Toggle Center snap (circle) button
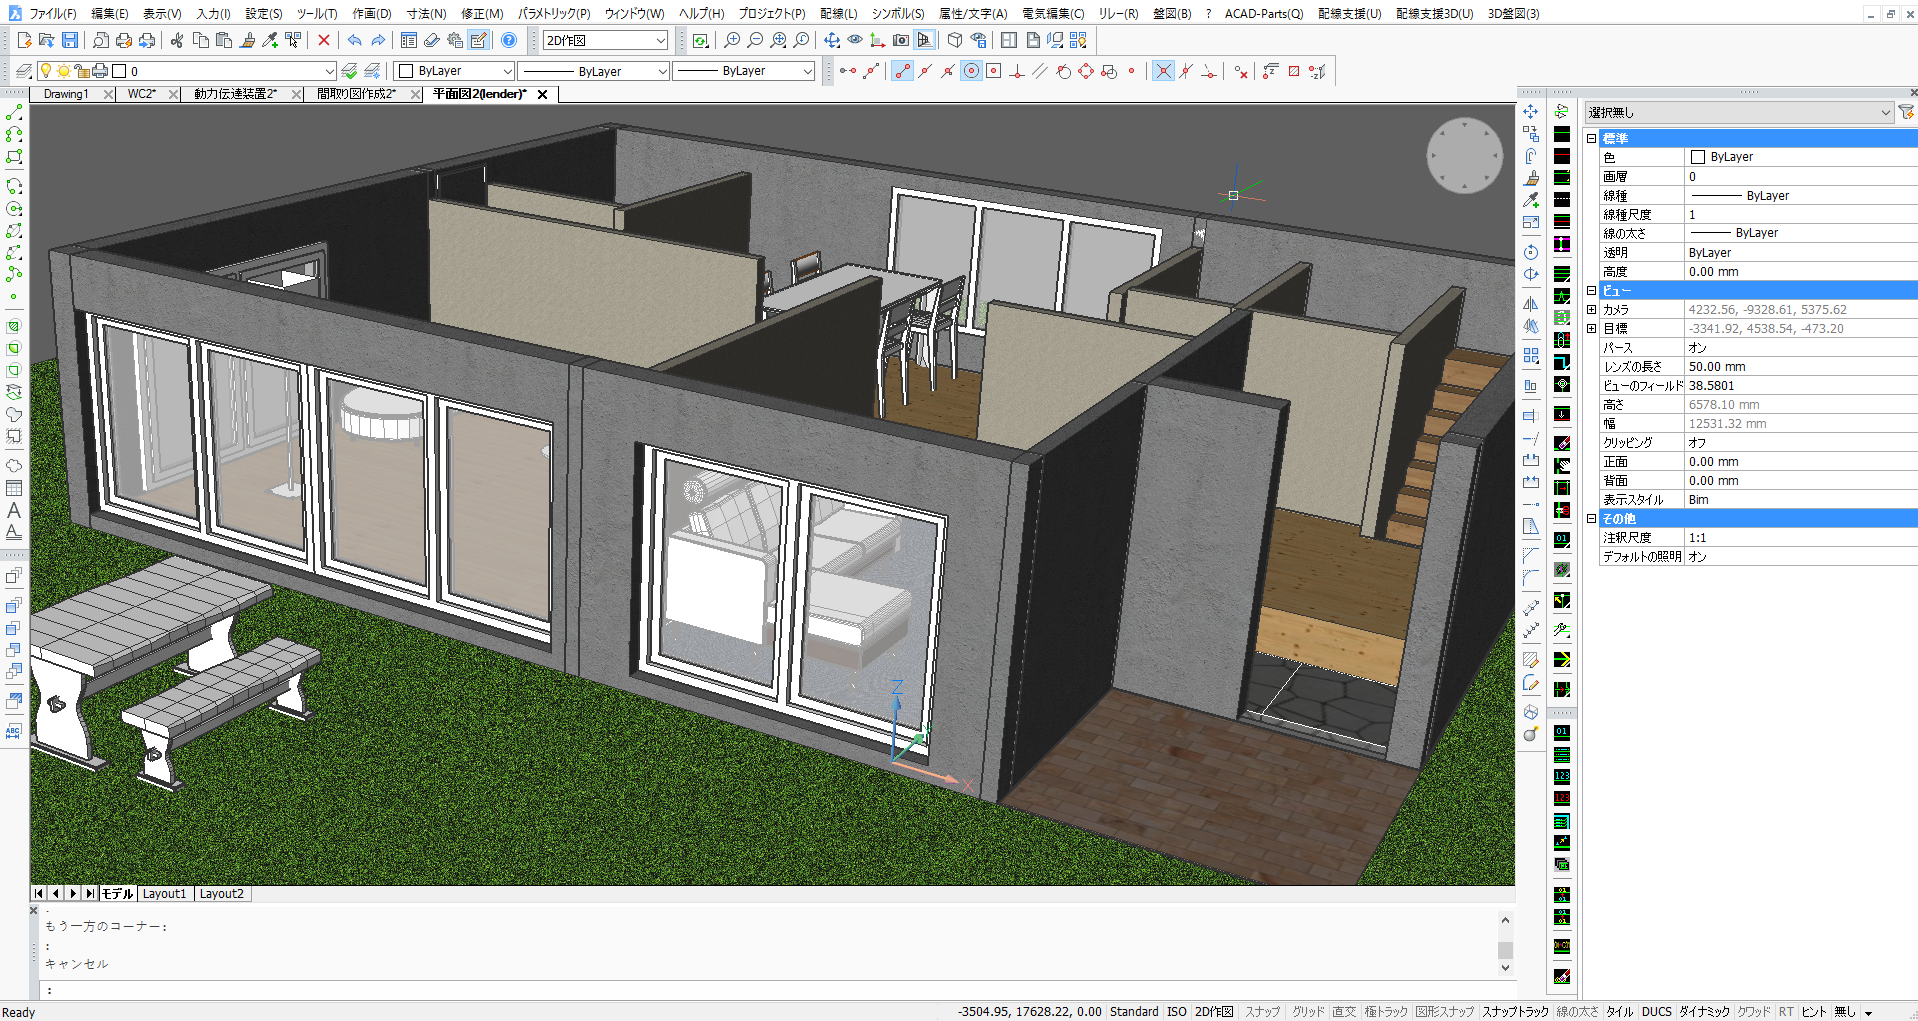Screen dimensions: 1918x1021 [x=971, y=71]
